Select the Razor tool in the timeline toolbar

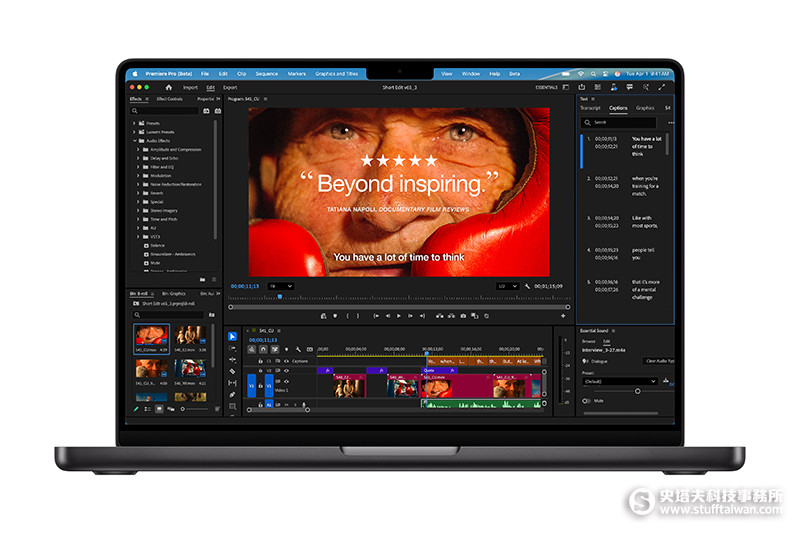click(232, 371)
